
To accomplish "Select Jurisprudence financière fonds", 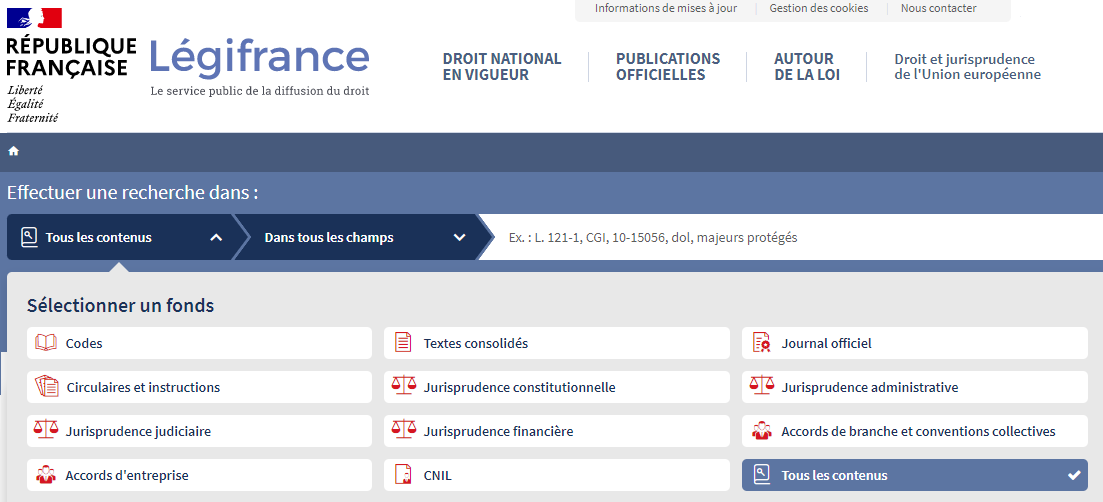I will tap(556, 431).
